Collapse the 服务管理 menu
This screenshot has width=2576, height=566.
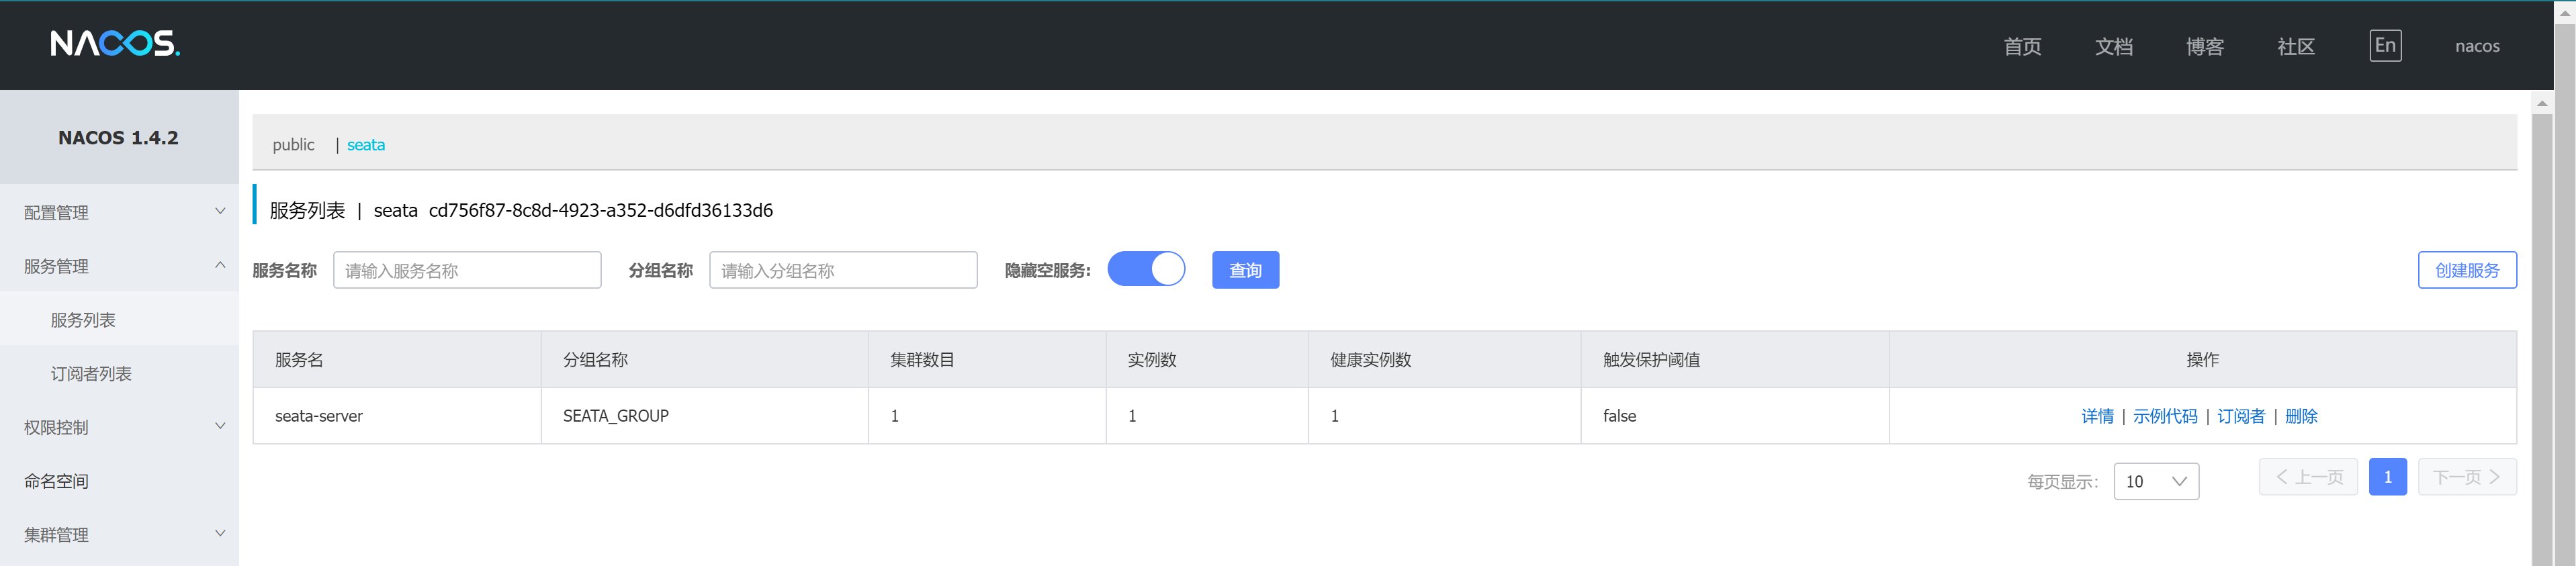coord(119,266)
